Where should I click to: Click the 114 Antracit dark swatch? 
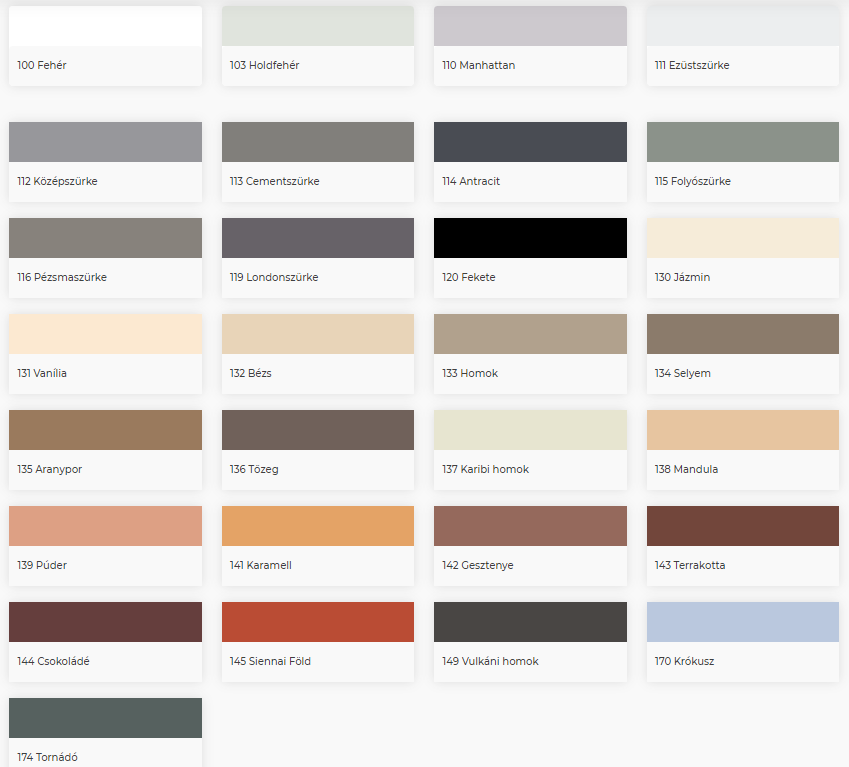click(x=530, y=142)
